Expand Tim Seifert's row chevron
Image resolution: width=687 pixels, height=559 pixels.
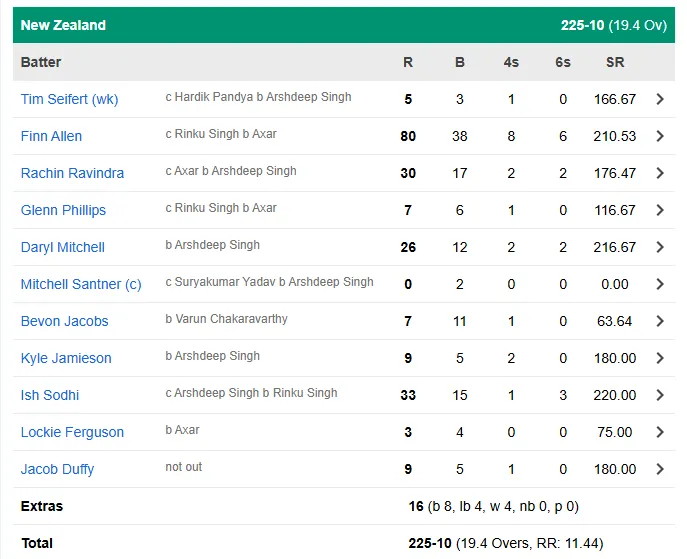click(660, 99)
